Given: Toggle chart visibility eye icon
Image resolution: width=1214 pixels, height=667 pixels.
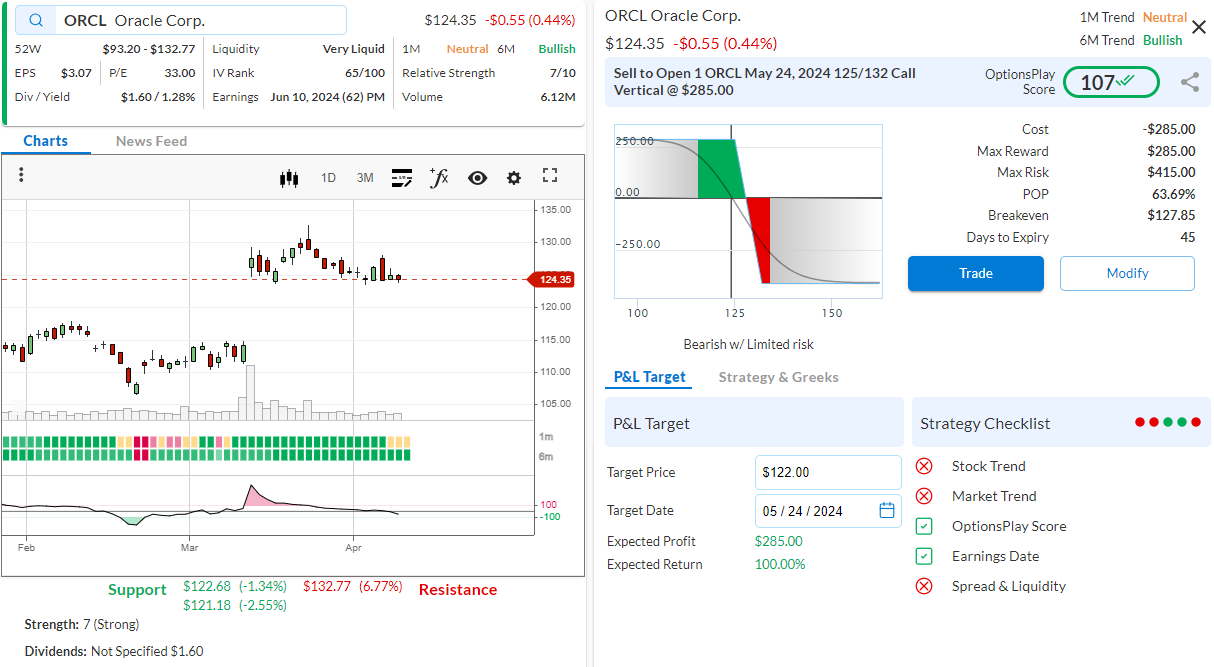Looking at the screenshot, I should click(477, 178).
